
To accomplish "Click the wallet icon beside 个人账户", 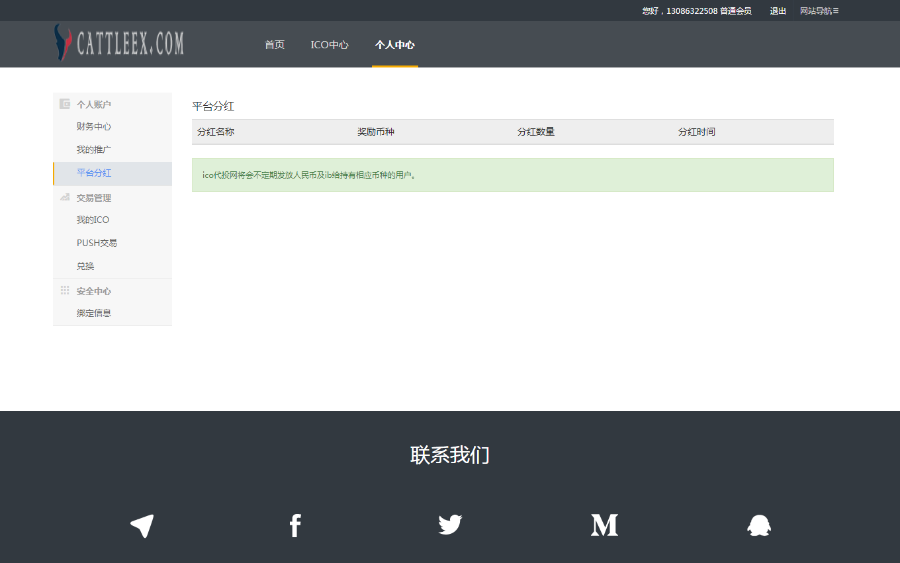I will 65,104.
